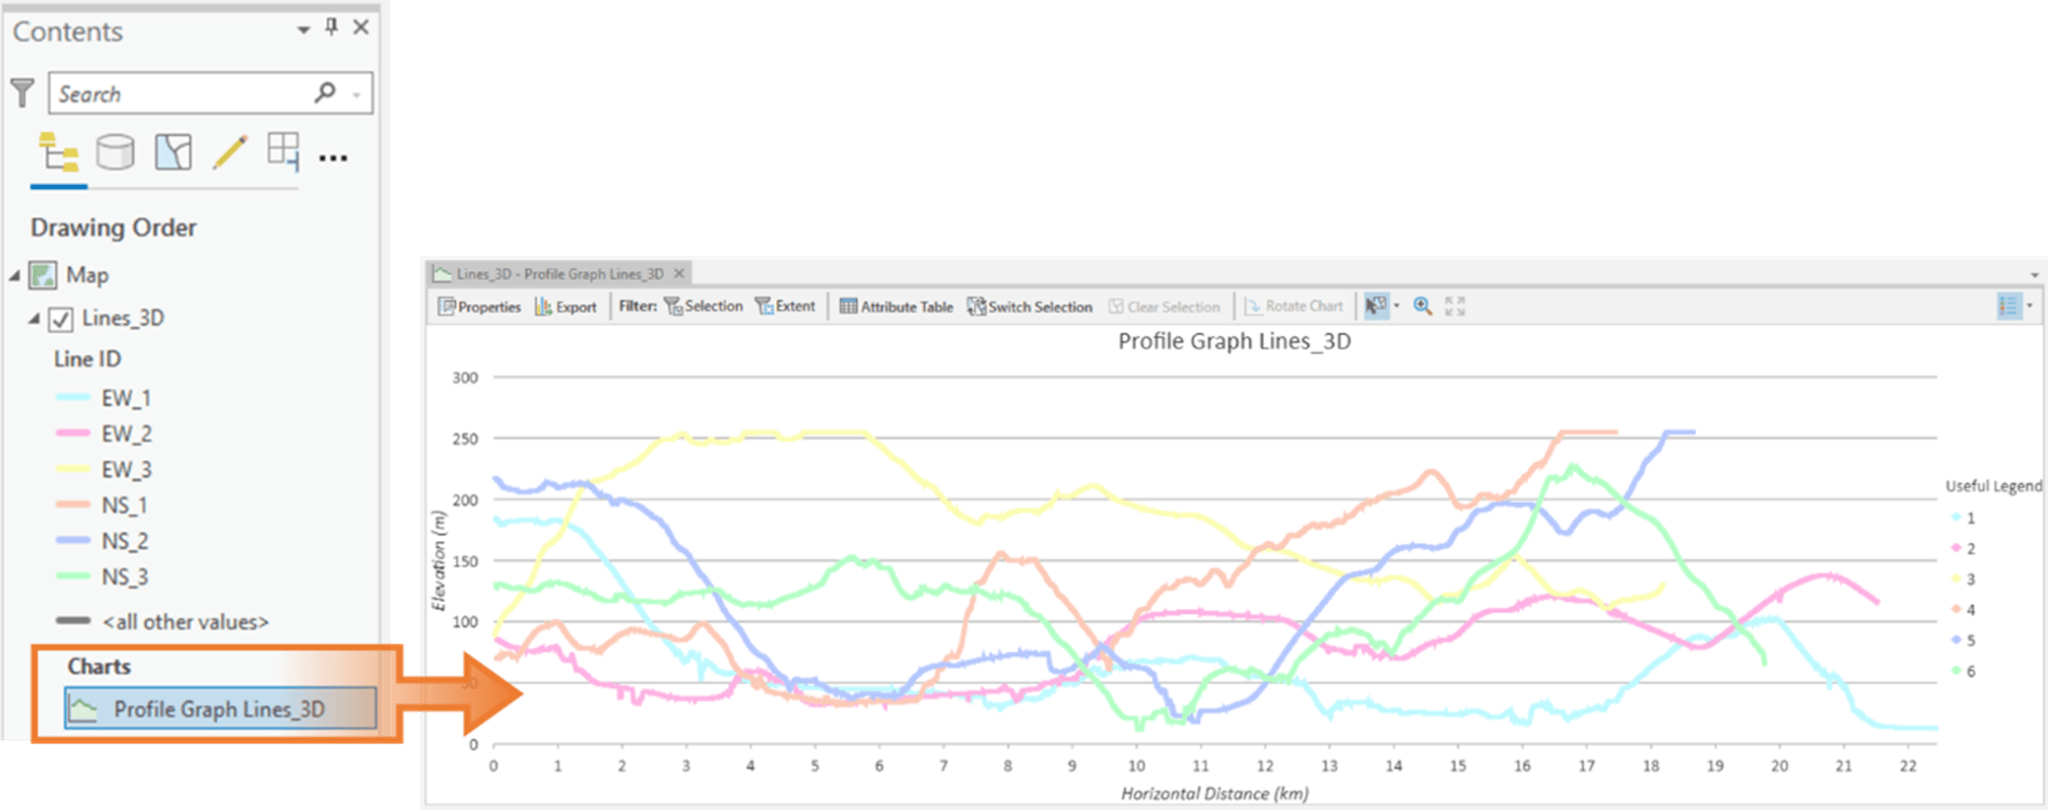
Task: Export the chart
Action: [566, 307]
